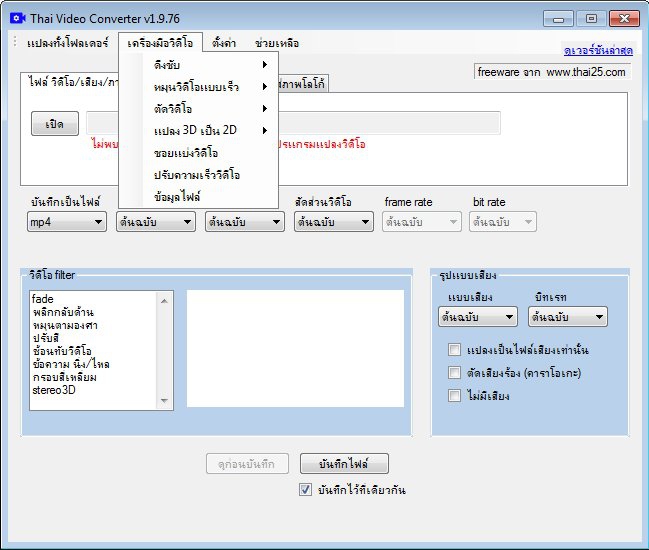The image size is (649, 550).
Task: Open the ต้นฉบับ dropdown left of สัดส่วนวิดีโอ
Action: [x=245, y=222]
